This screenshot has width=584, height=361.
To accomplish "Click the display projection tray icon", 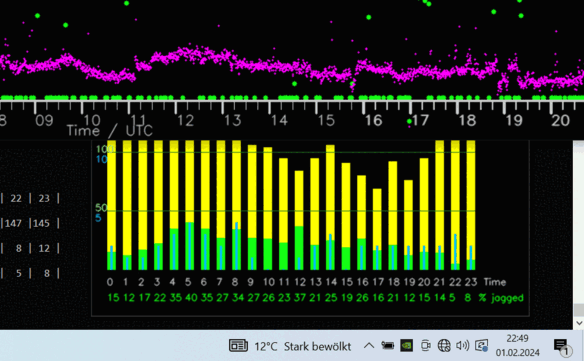I will [x=481, y=346].
